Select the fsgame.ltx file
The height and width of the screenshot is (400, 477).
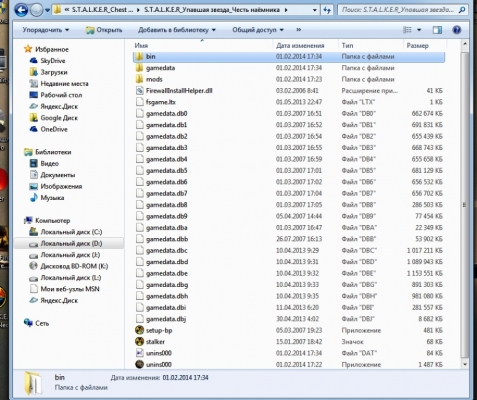289,102
